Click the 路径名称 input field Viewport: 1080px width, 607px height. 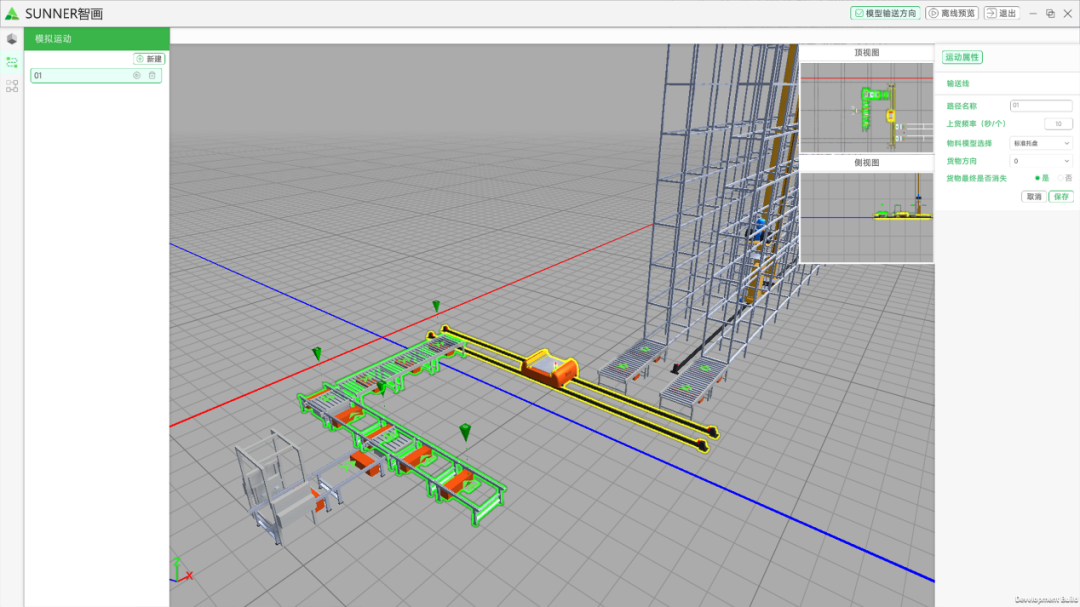click(1040, 105)
